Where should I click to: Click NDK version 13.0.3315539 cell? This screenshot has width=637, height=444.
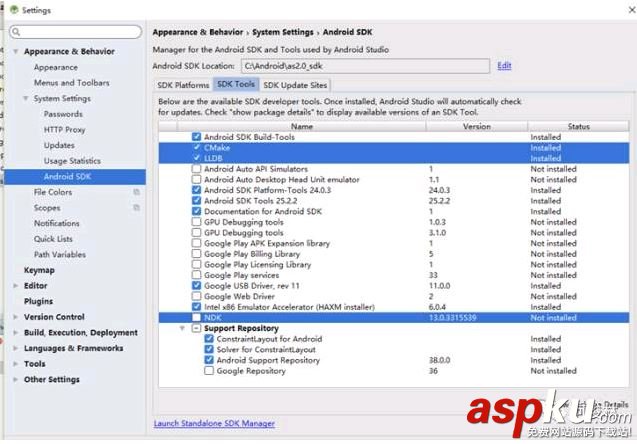point(452,317)
